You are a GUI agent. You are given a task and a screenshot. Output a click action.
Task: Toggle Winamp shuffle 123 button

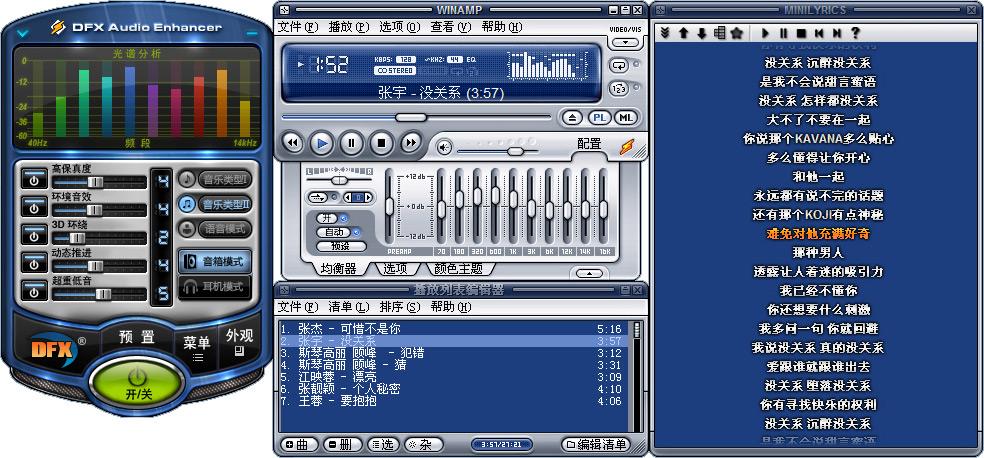(x=619, y=88)
